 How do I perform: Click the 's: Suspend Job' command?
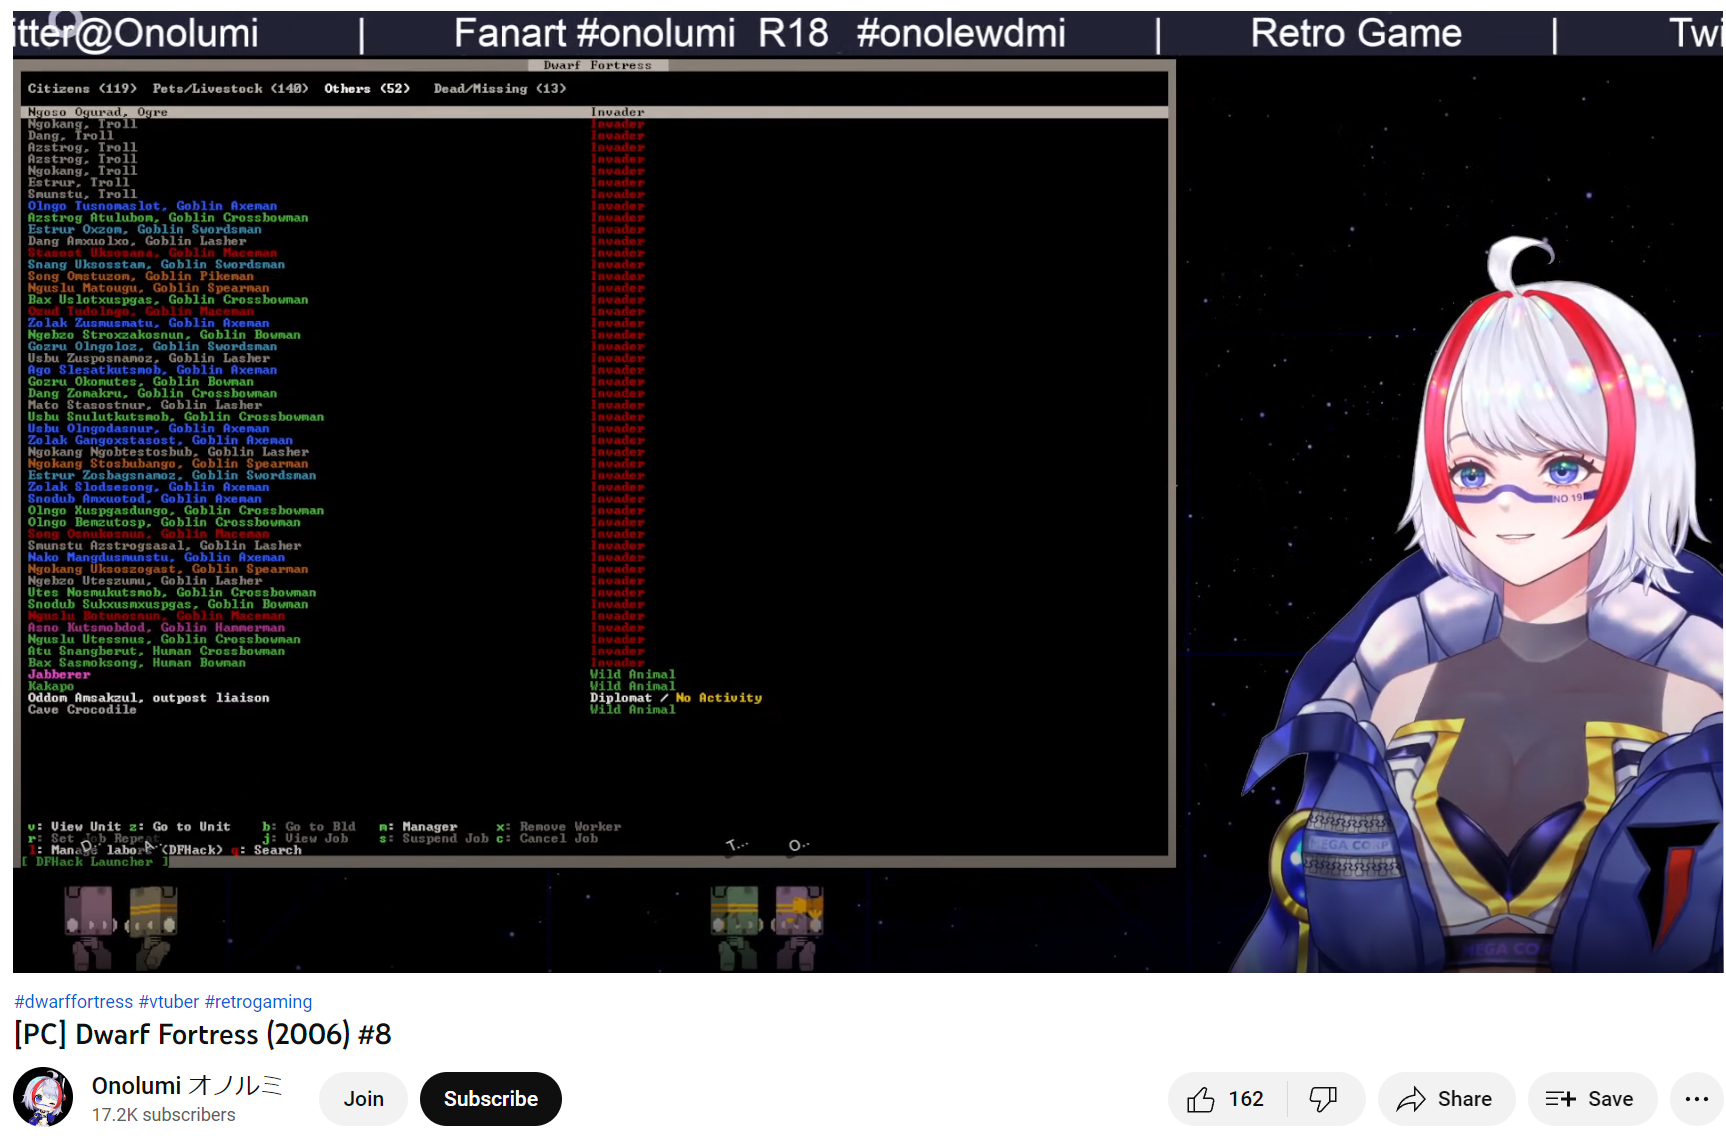(x=434, y=838)
